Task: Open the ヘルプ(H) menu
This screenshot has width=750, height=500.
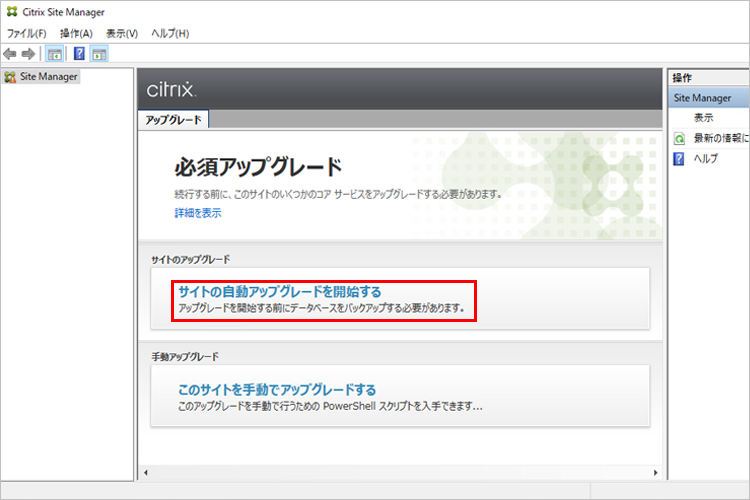Action: click(x=170, y=33)
